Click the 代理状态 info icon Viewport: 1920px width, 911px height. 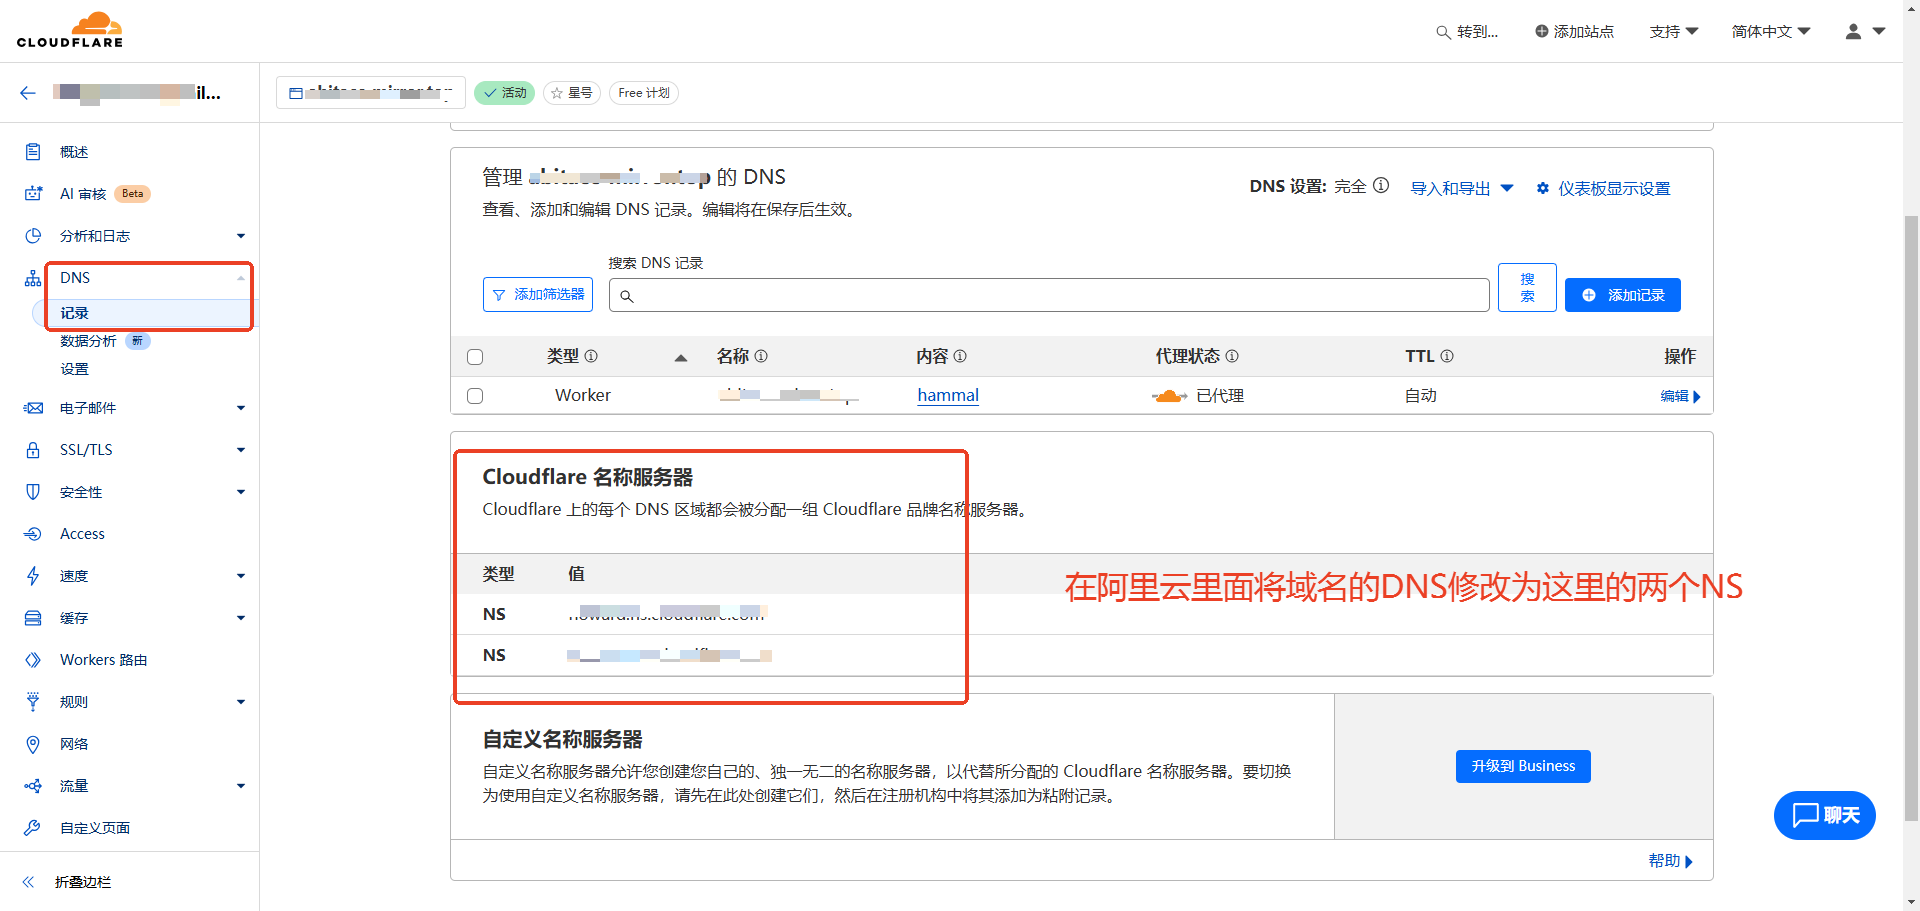pos(1232,356)
